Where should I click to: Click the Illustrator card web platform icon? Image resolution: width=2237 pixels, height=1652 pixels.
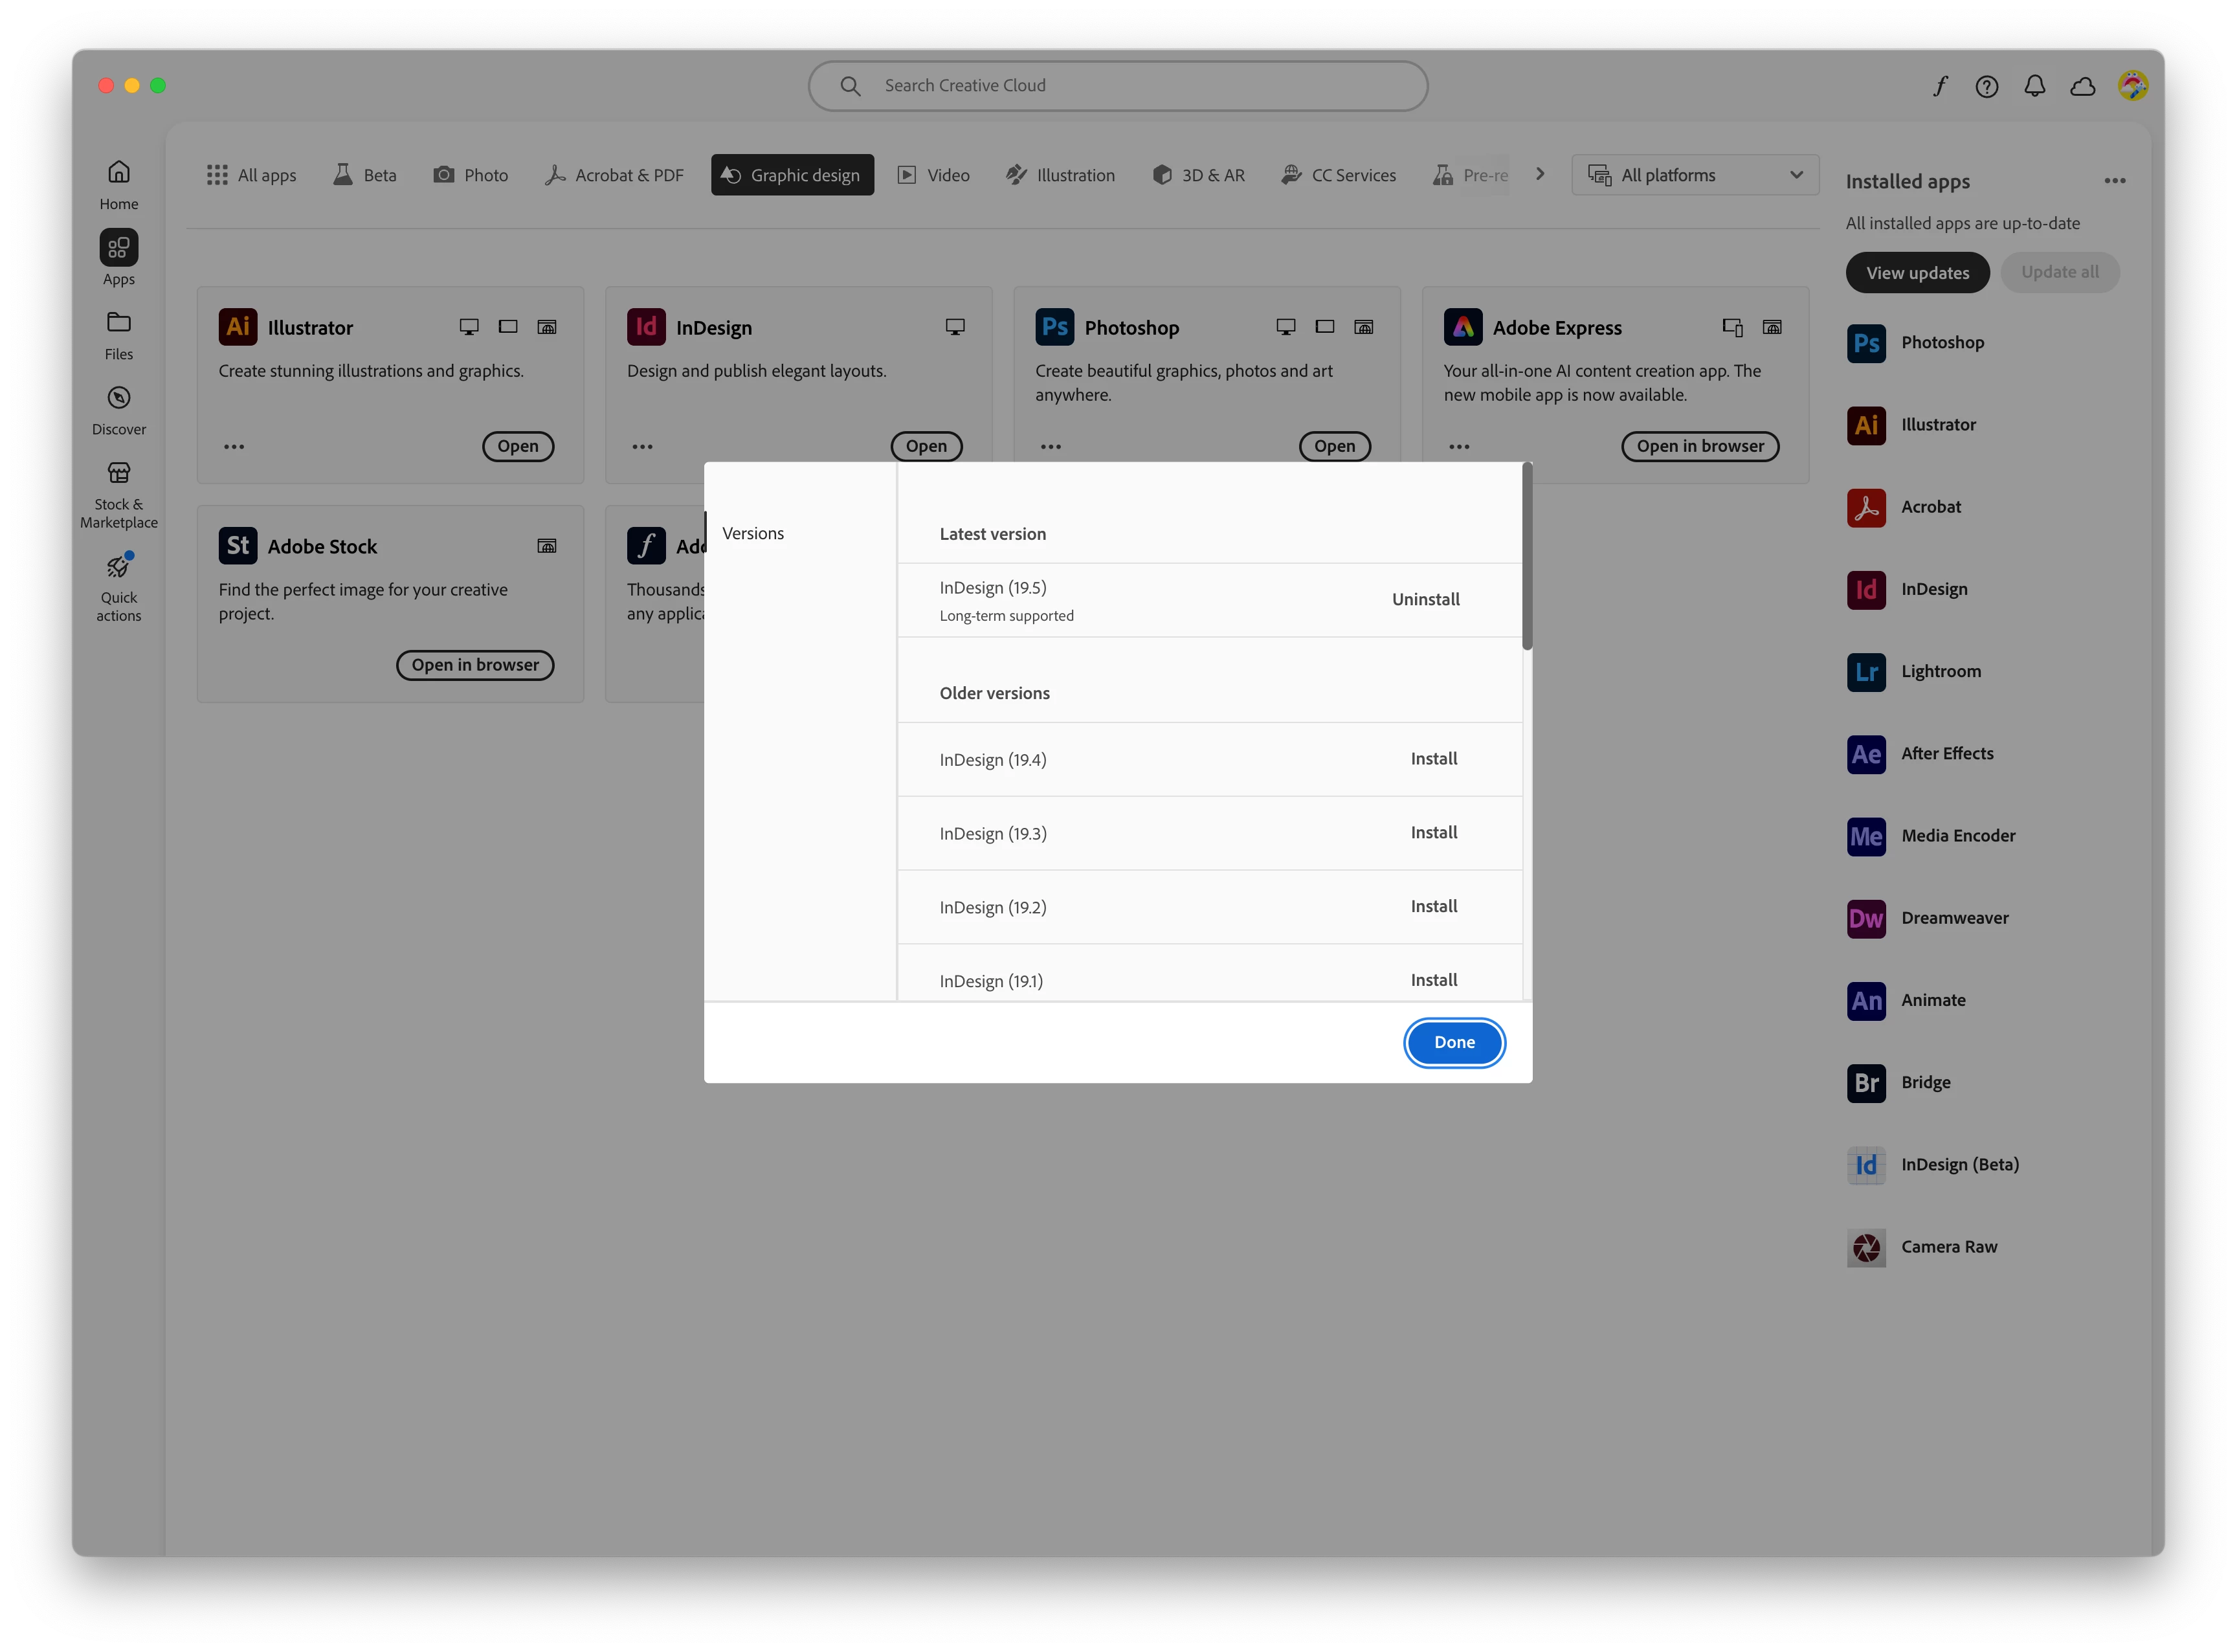pos(546,327)
